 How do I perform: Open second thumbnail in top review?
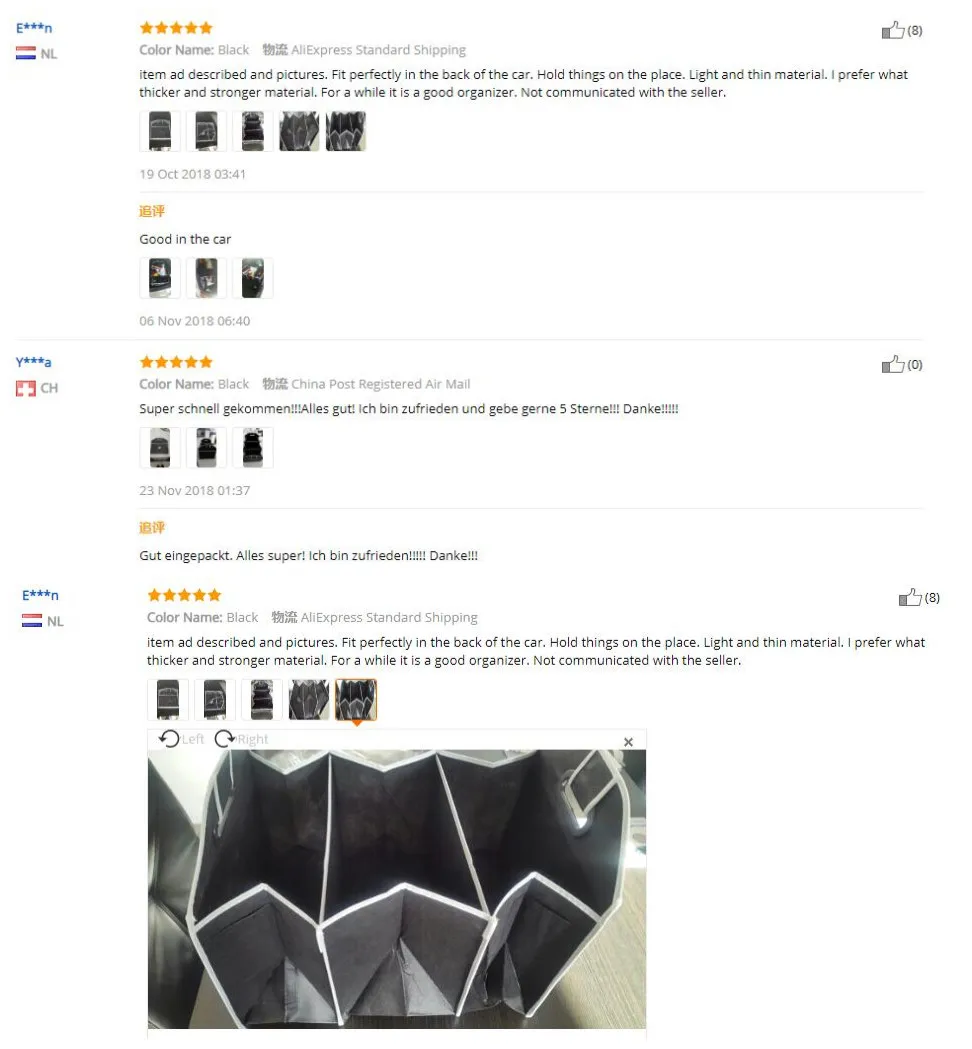[206, 131]
